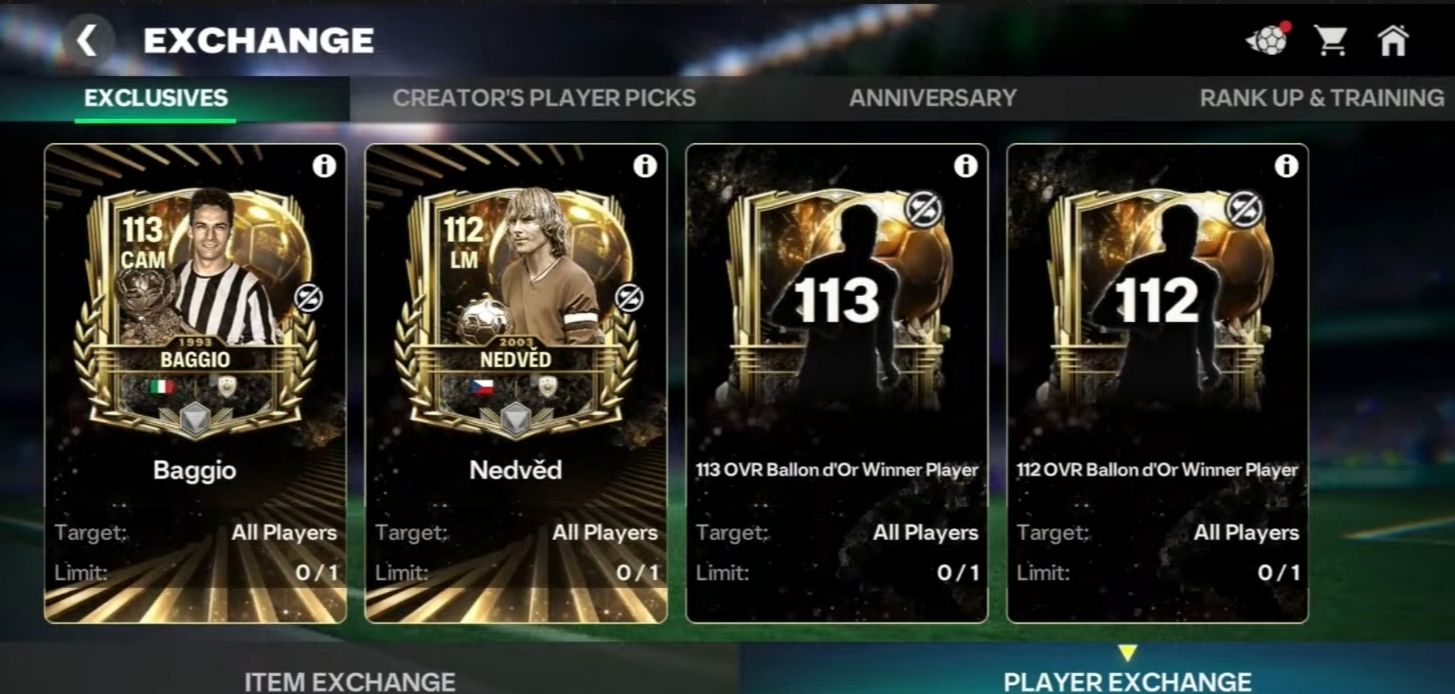1455x694 pixels.
Task: Open the football notifications icon
Action: click(x=1268, y=40)
